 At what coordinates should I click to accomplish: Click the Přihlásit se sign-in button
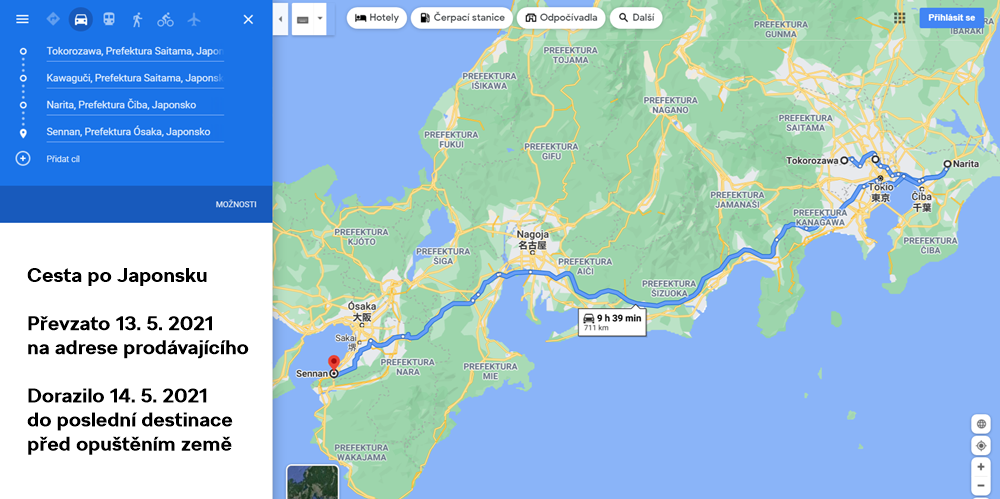pyautogui.click(x=951, y=18)
